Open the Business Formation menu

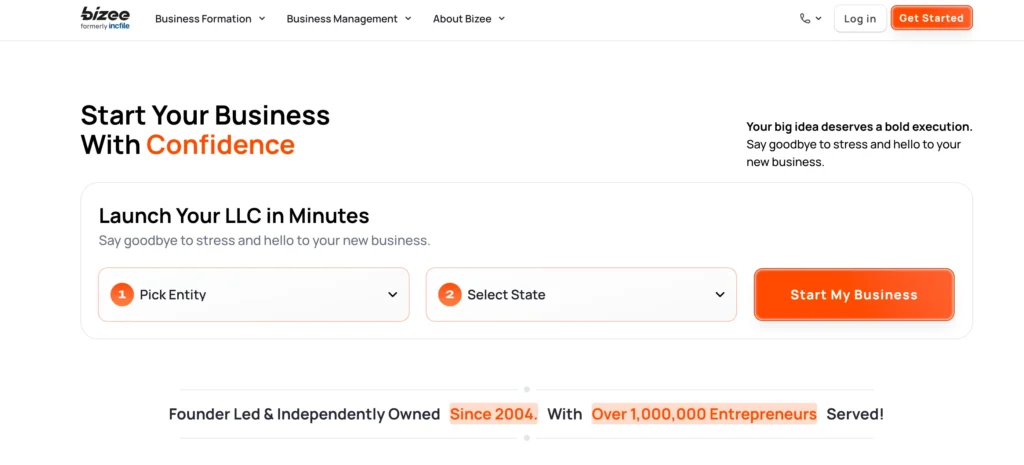point(210,18)
